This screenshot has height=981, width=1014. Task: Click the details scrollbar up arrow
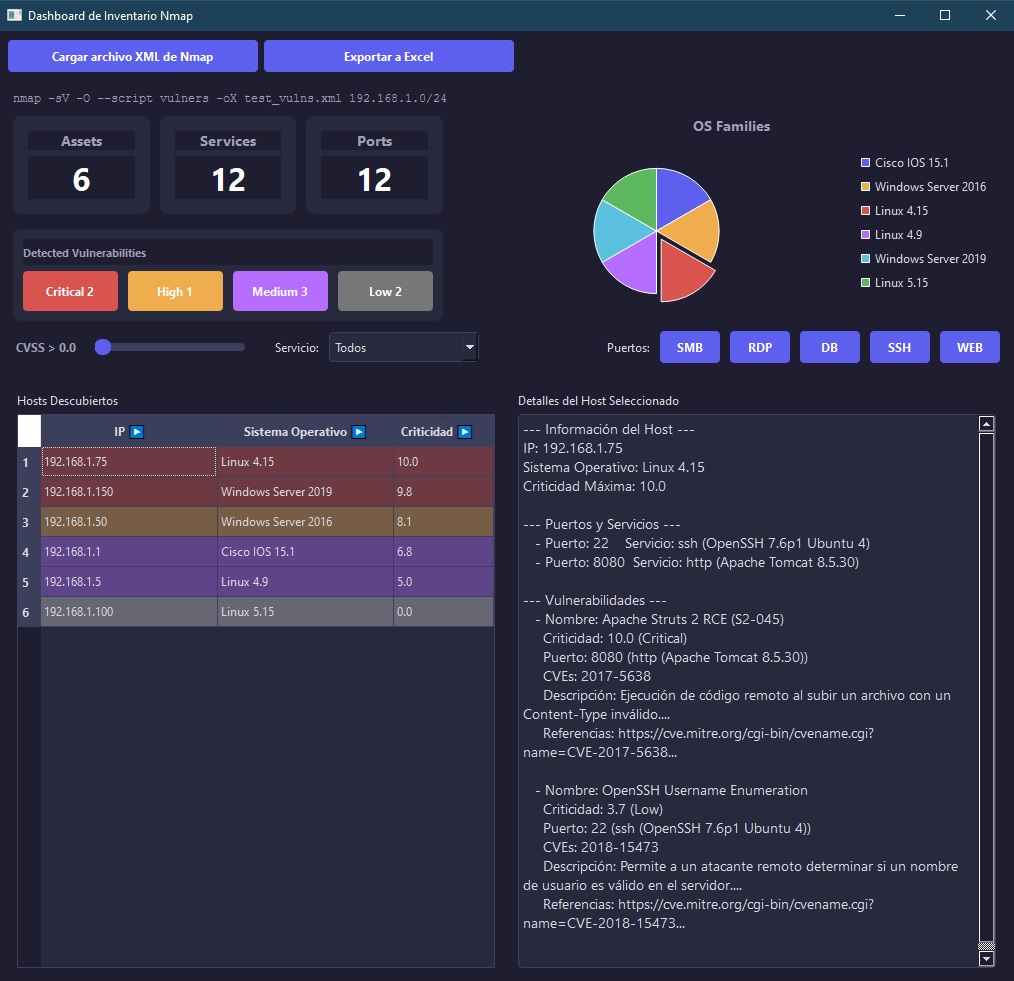pyautogui.click(x=986, y=424)
